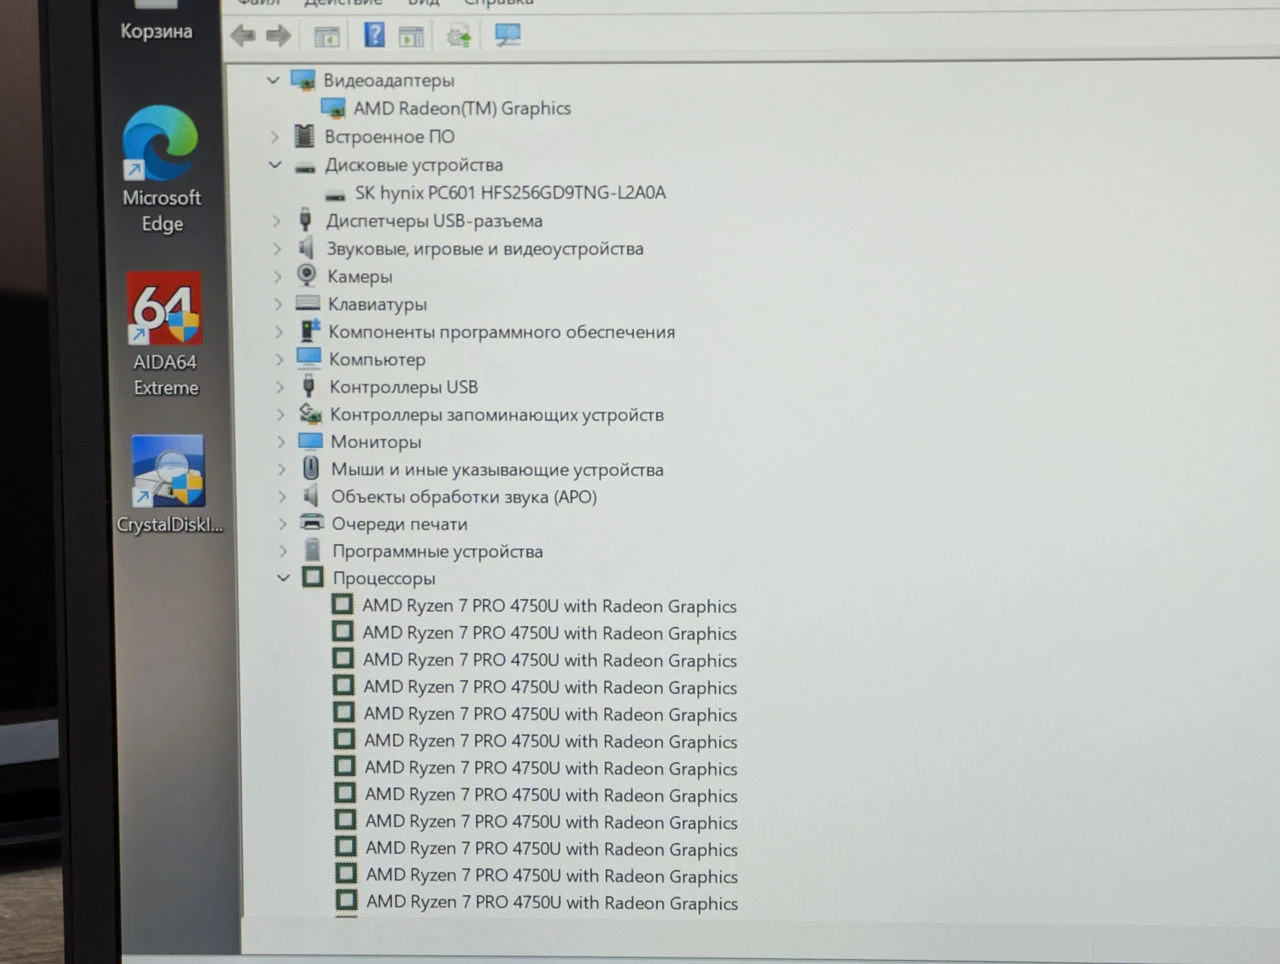Expand Звуковые, игровые и видеоустройства
Viewport: 1280px width, 964px height.
(278, 248)
